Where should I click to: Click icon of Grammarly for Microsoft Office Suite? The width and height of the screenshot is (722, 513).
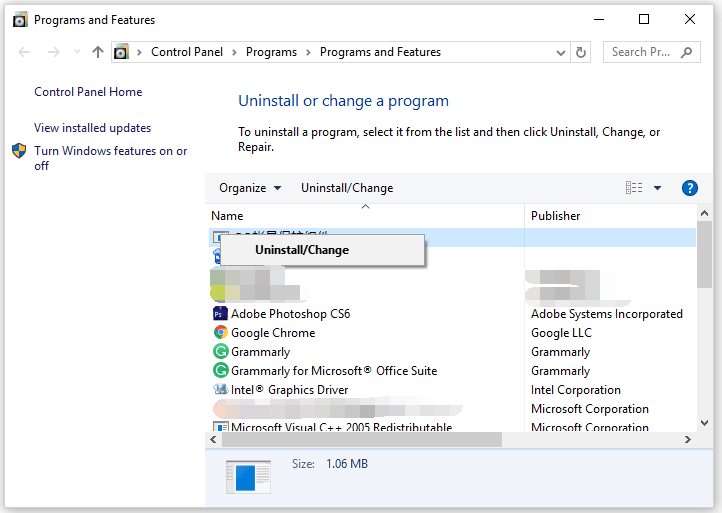[221, 370]
